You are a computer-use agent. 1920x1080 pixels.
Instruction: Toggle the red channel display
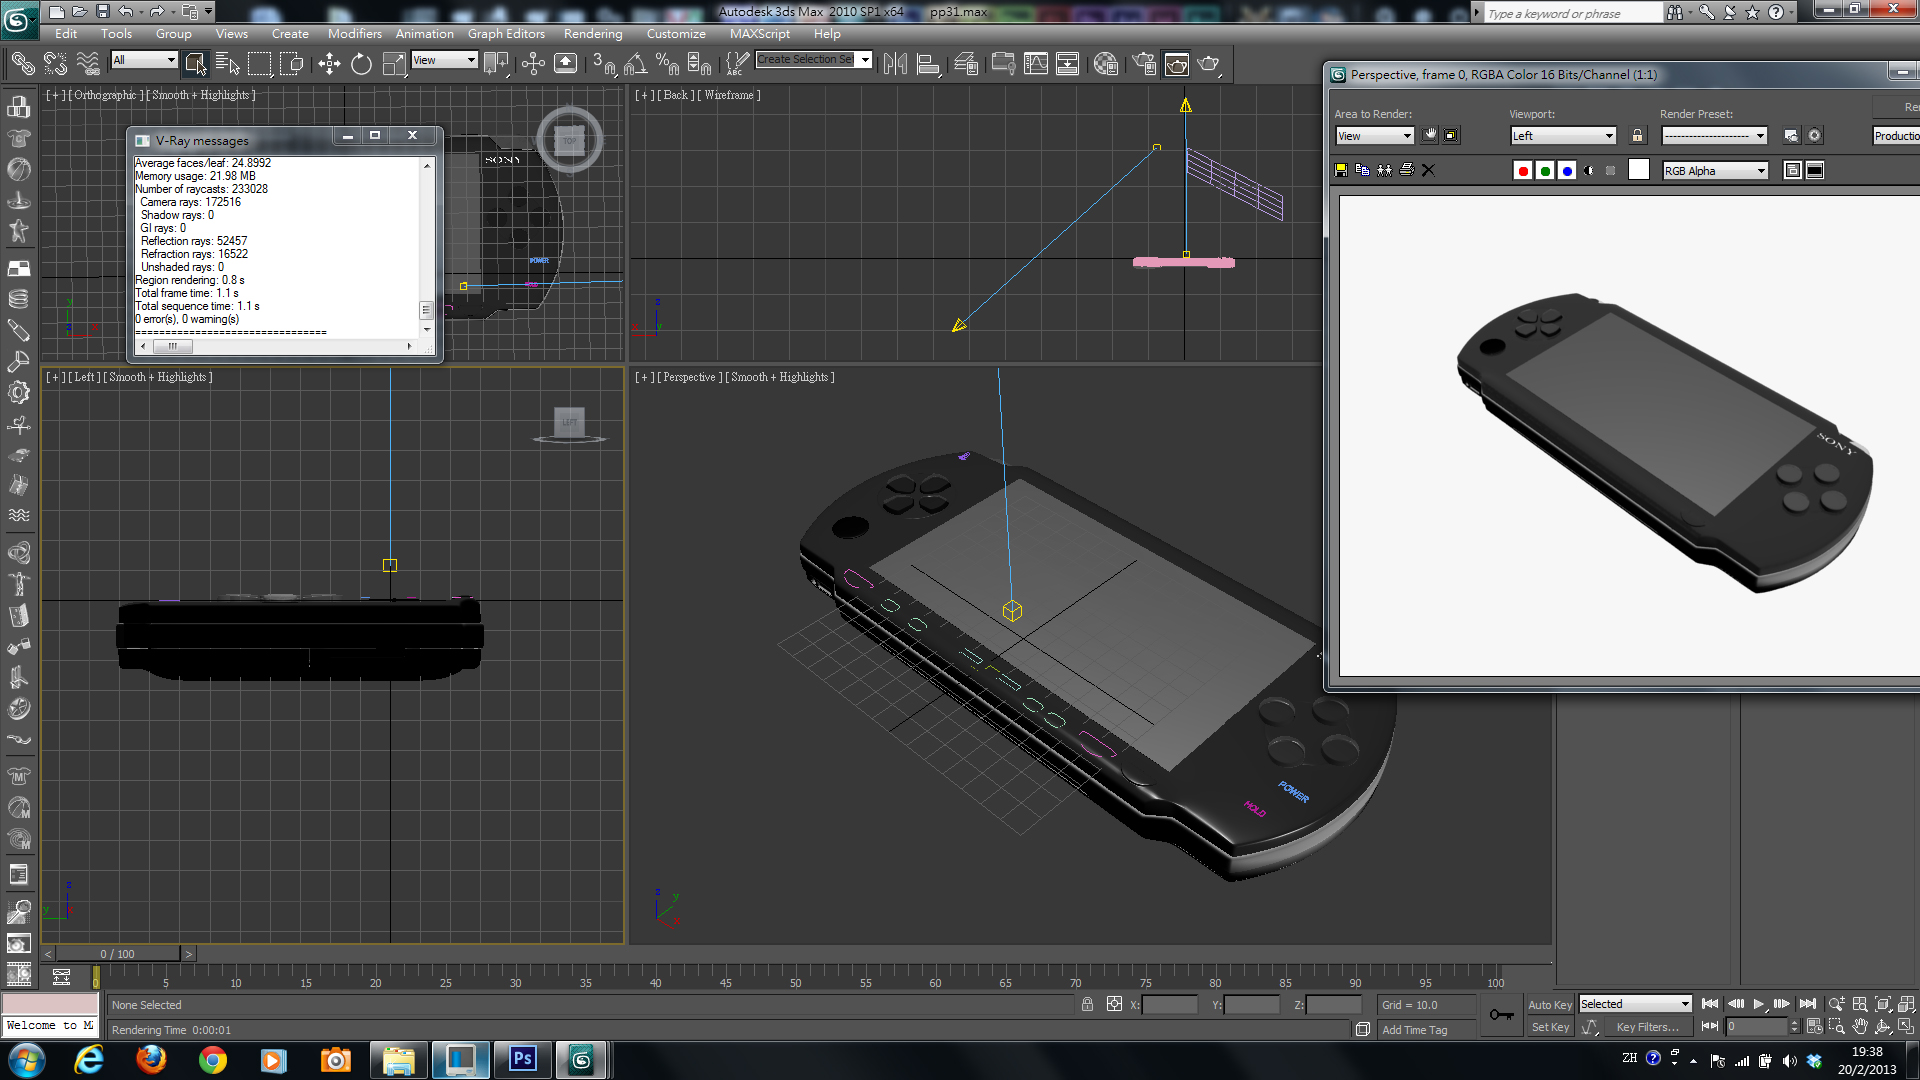point(1522,170)
